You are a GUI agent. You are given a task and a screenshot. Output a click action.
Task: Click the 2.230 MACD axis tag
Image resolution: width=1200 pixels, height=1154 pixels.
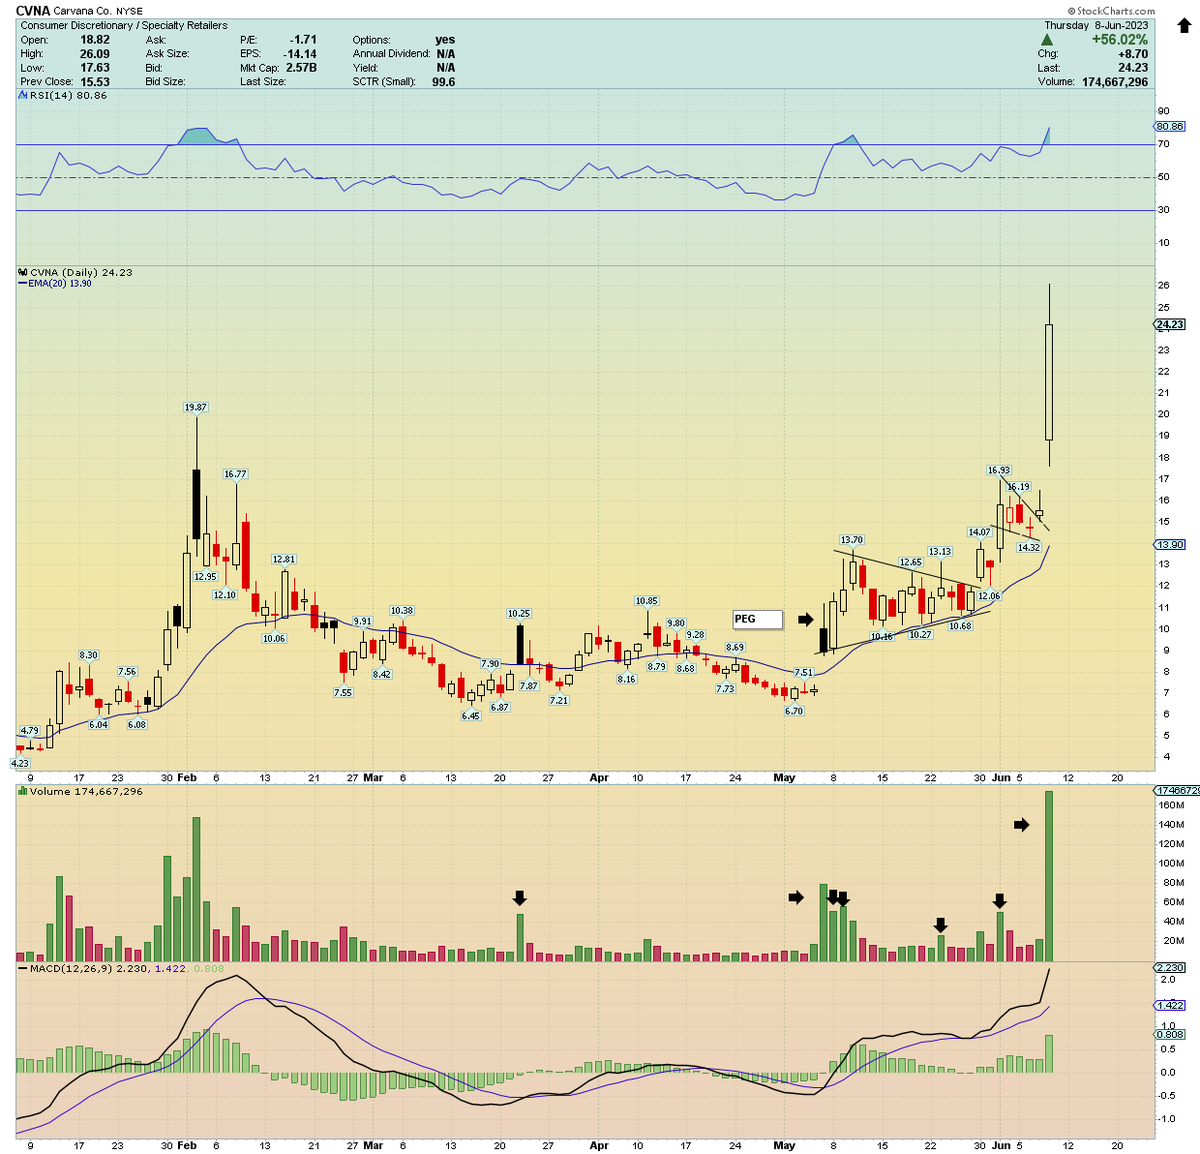tap(1170, 968)
